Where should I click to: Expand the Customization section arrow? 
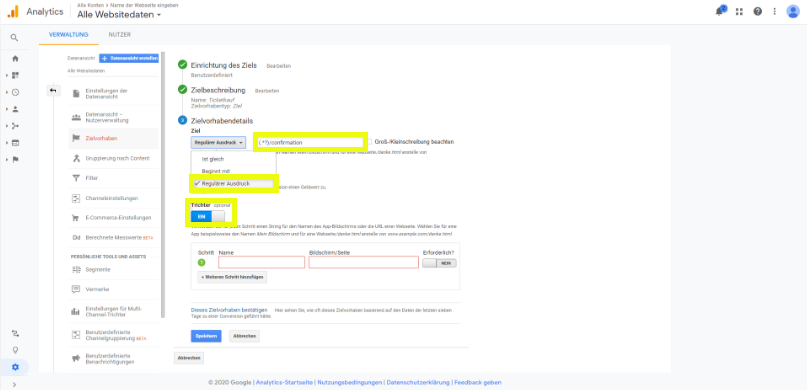point(7,76)
